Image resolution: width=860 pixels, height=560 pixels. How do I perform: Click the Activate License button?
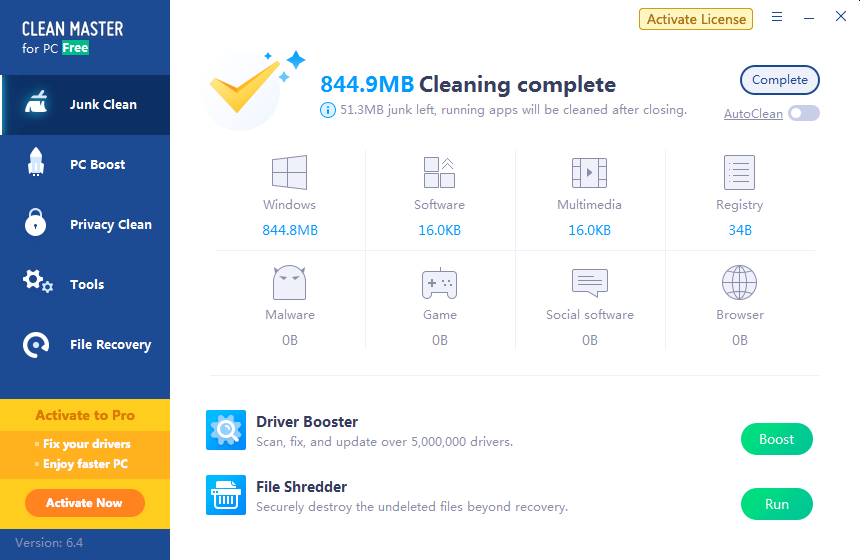pyautogui.click(x=696, y=19)
